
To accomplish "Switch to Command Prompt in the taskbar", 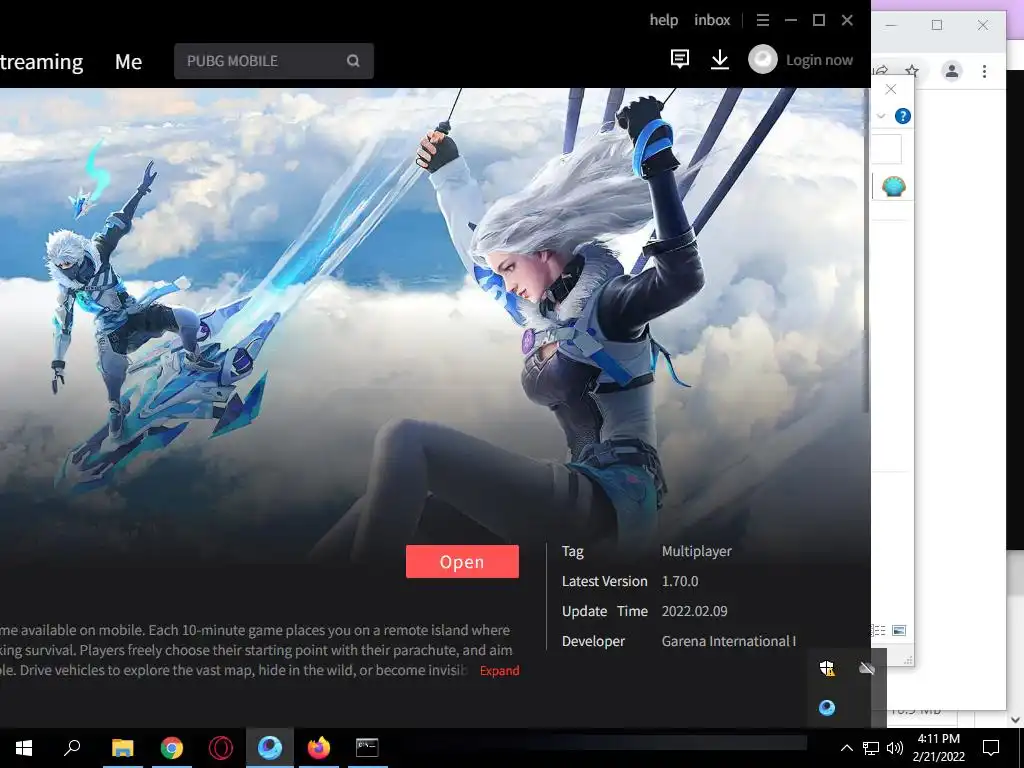I will (x=367, y=748).
